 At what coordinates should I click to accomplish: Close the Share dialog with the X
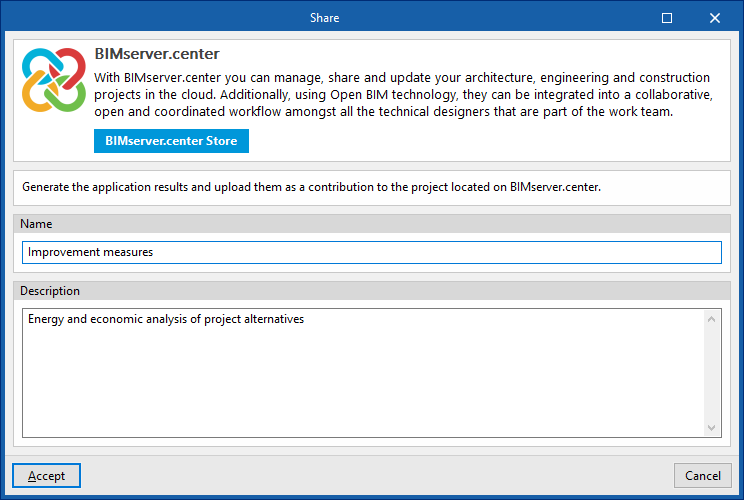click(x=715, y=17)
